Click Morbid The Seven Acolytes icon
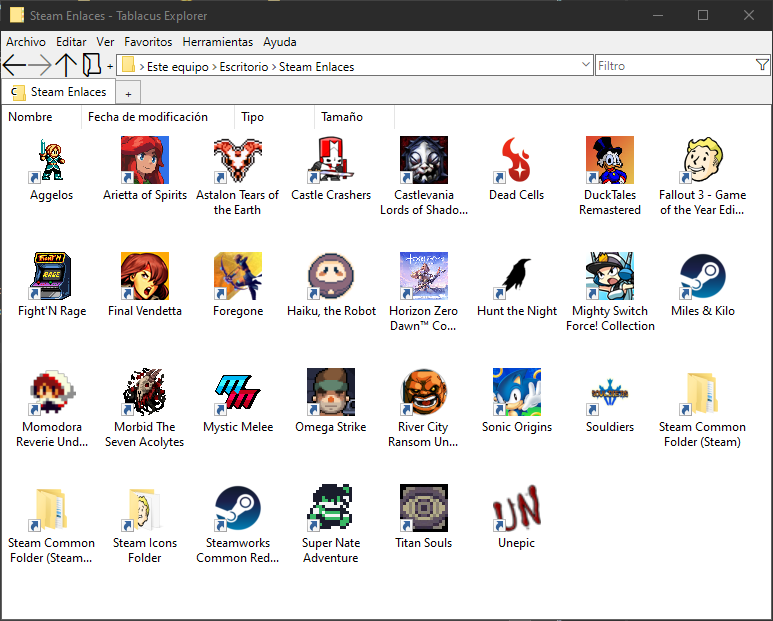The image size is (773, 621). 145,392
